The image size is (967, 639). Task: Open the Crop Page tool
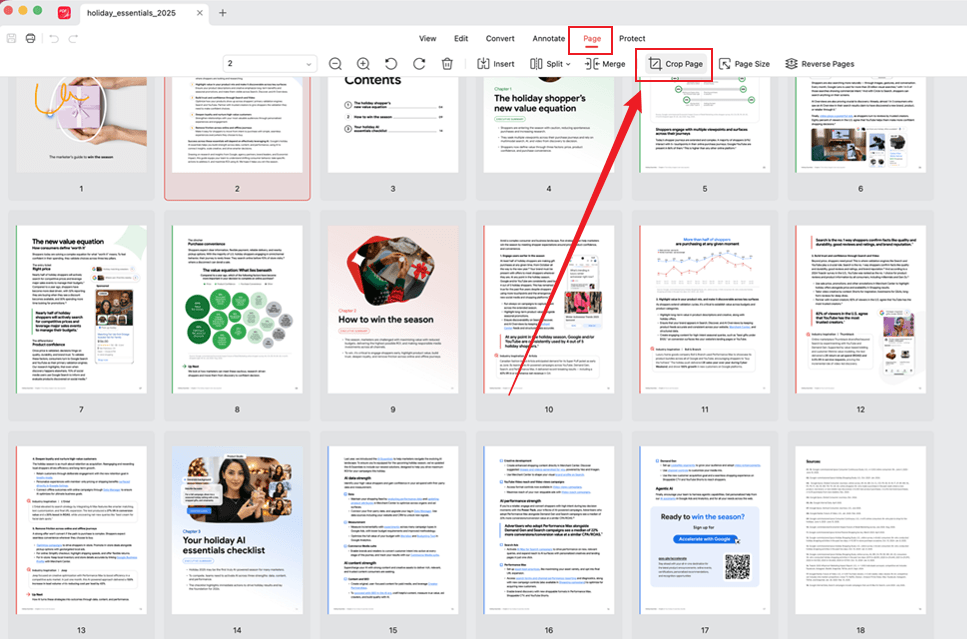(x=674, y=63)
